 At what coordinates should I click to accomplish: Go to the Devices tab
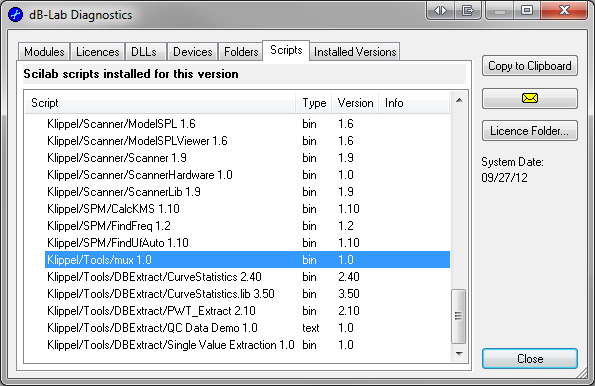click(193, 52)
